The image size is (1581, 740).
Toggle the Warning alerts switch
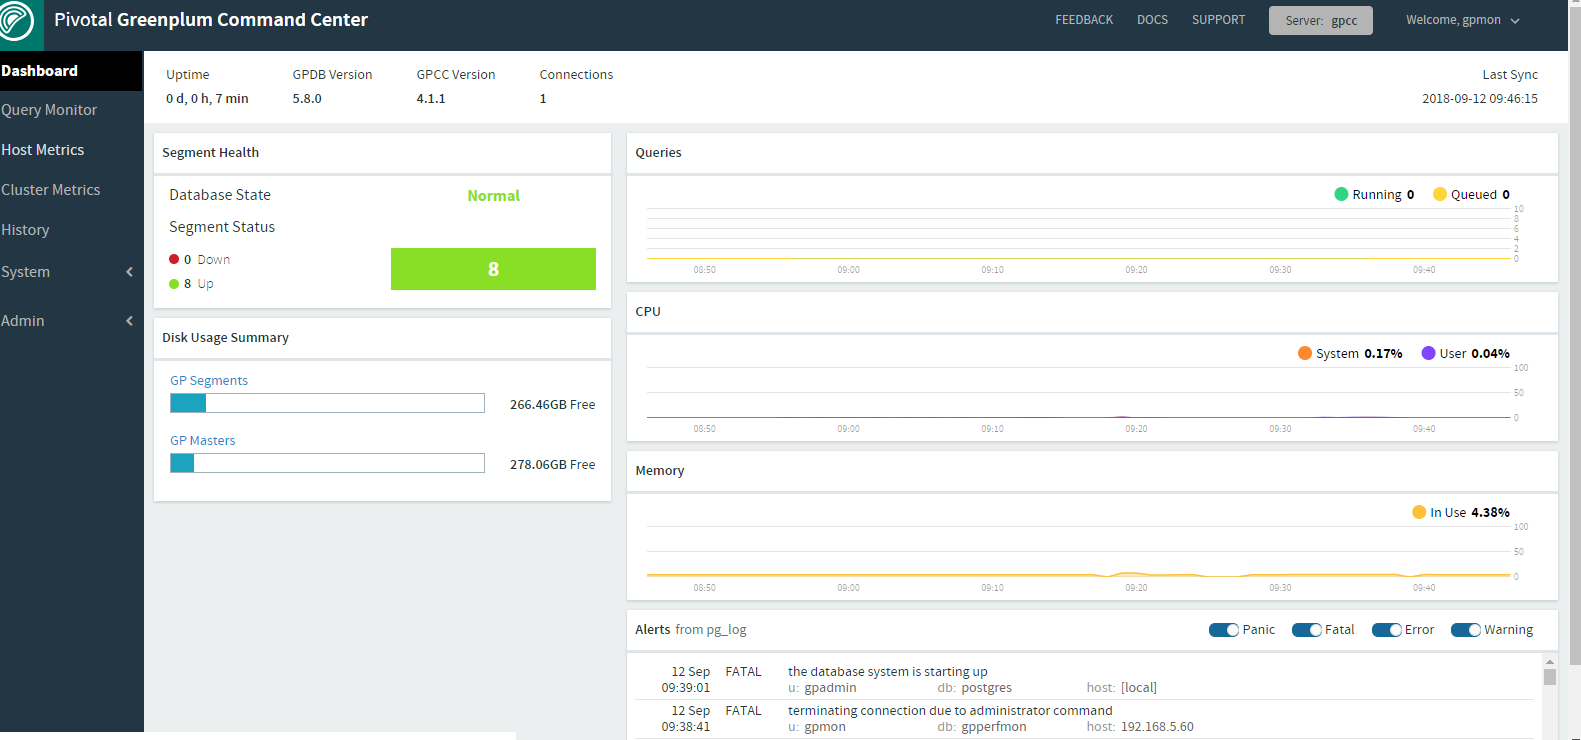click(1466, 630)
